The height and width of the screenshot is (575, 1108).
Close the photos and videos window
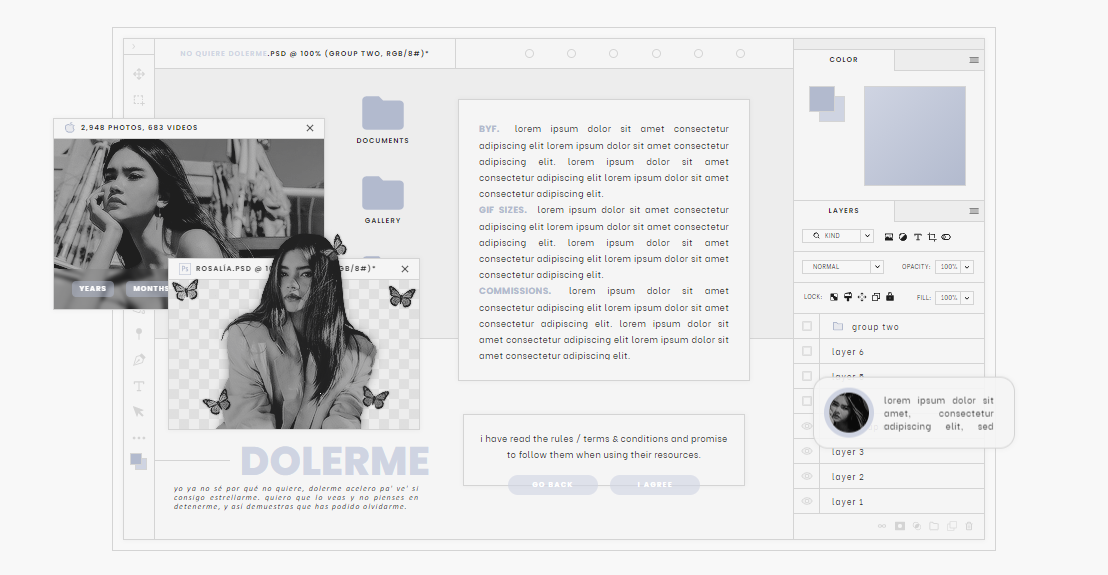(x=310, y=128)
